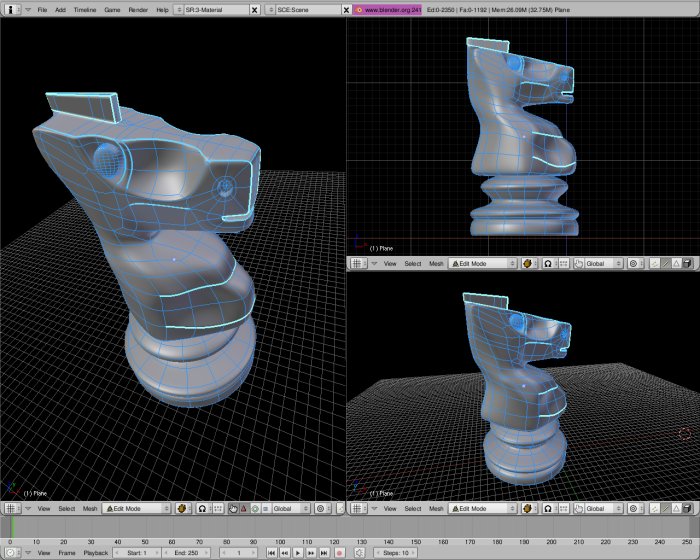Open the Edit Mode dropdown in the bottom-right viewport
The width and height of the screenshot is (700, 560).
coord(483,508)
